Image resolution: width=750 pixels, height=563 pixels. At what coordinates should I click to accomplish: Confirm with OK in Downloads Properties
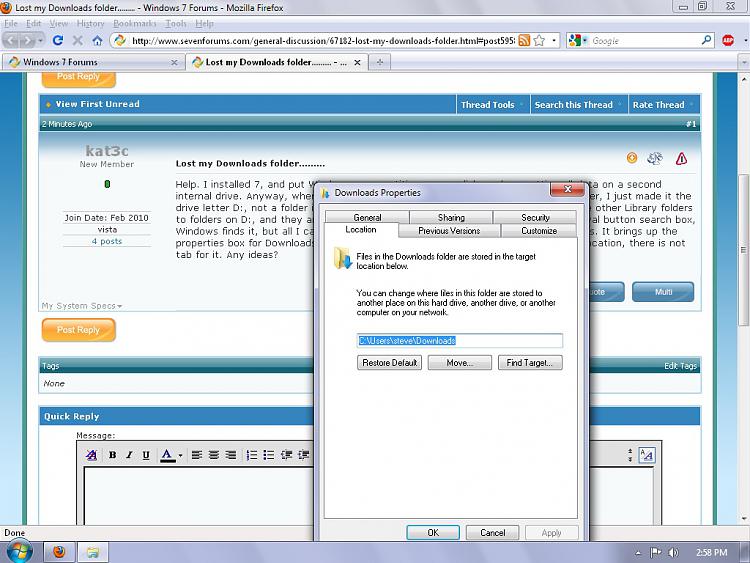pos(433,532)
